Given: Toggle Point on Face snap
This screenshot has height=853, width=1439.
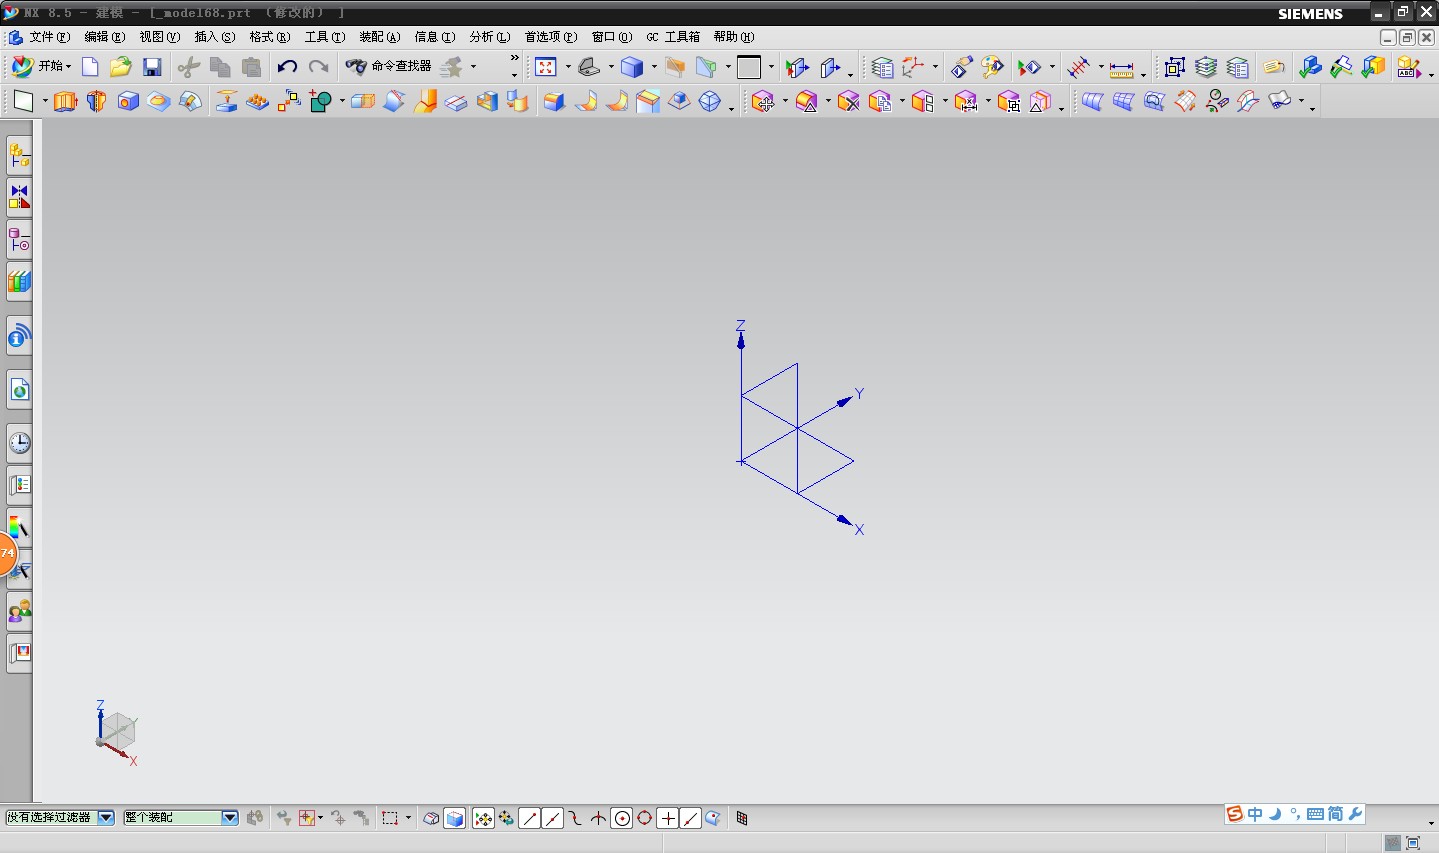Looking at the screenshot, I should click(x=713, y=818).
